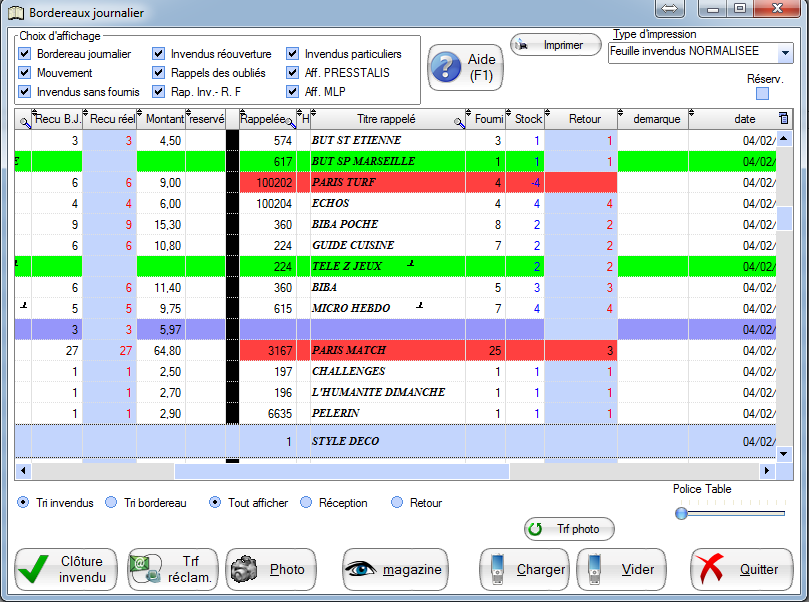Click the Trf réclam. button
Viewport: 809px width, 602px height.
click(x=172, y=569)
